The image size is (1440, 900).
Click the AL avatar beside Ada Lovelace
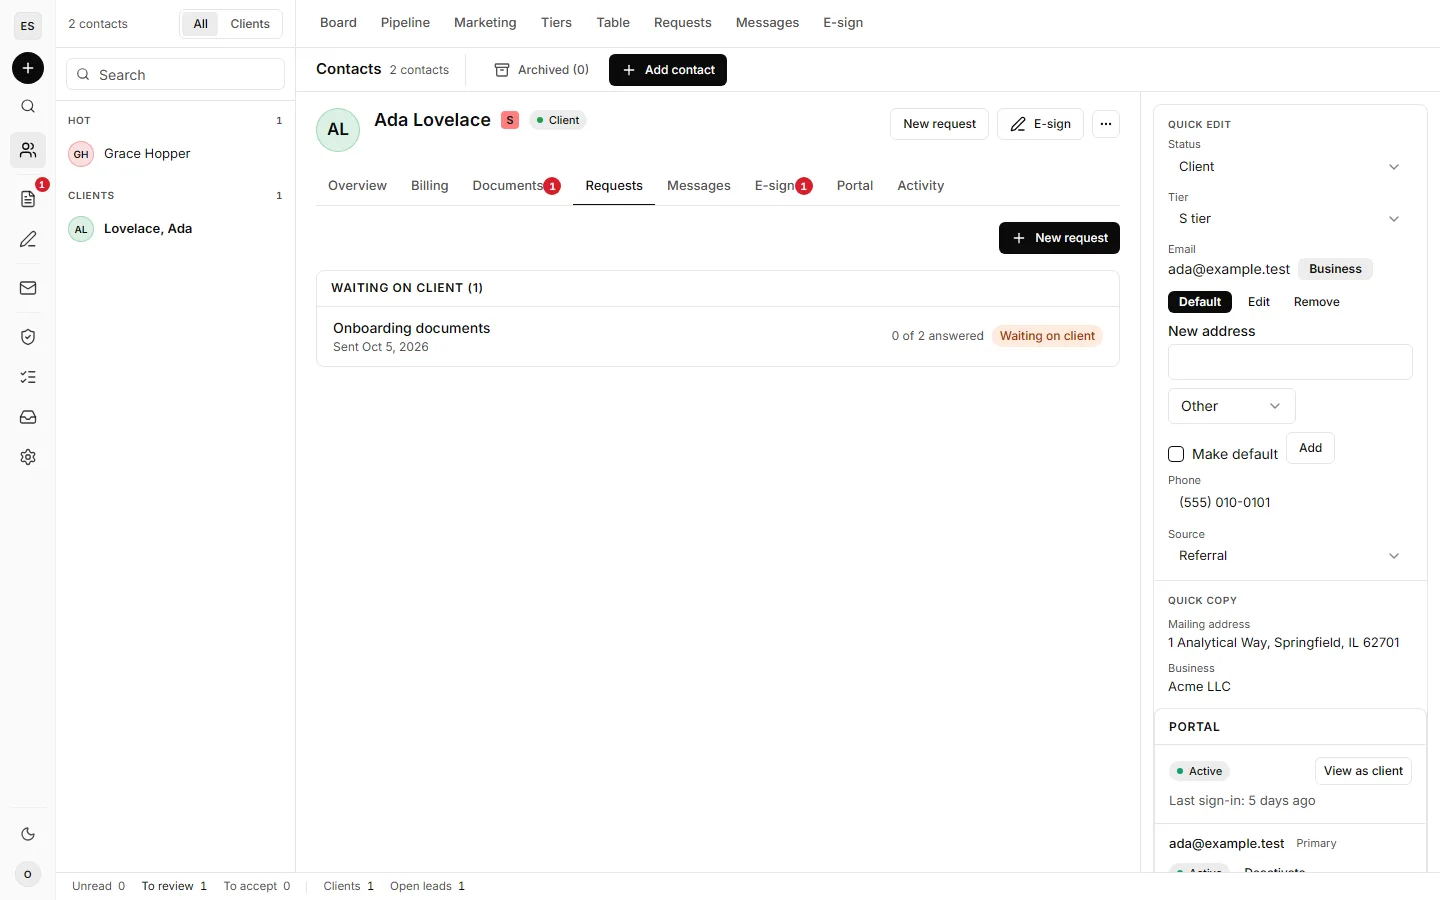point(338,130)
